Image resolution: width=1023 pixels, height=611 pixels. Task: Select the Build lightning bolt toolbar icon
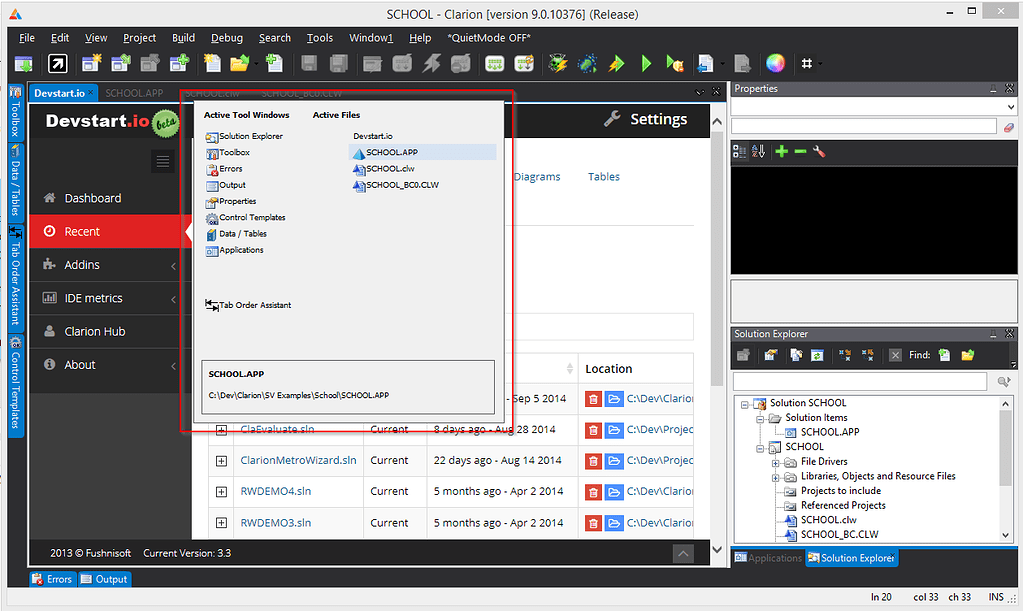432,63
